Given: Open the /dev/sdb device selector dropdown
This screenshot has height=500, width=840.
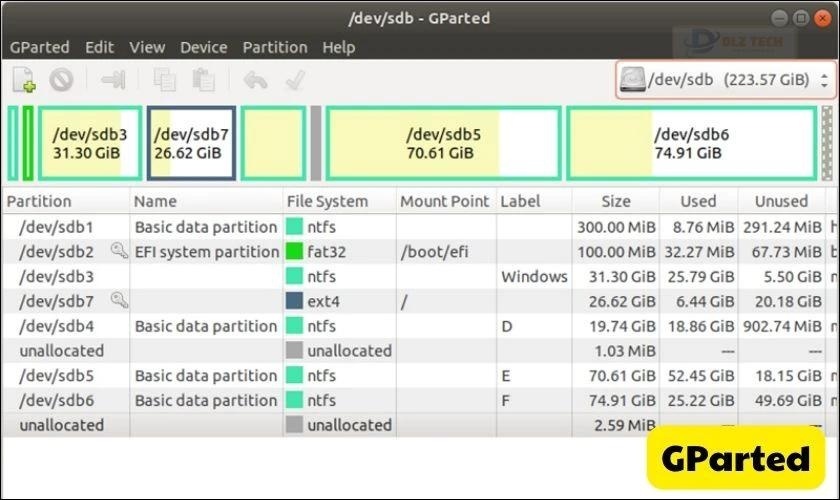Looking at the screenshot, I should pos(725,80).
